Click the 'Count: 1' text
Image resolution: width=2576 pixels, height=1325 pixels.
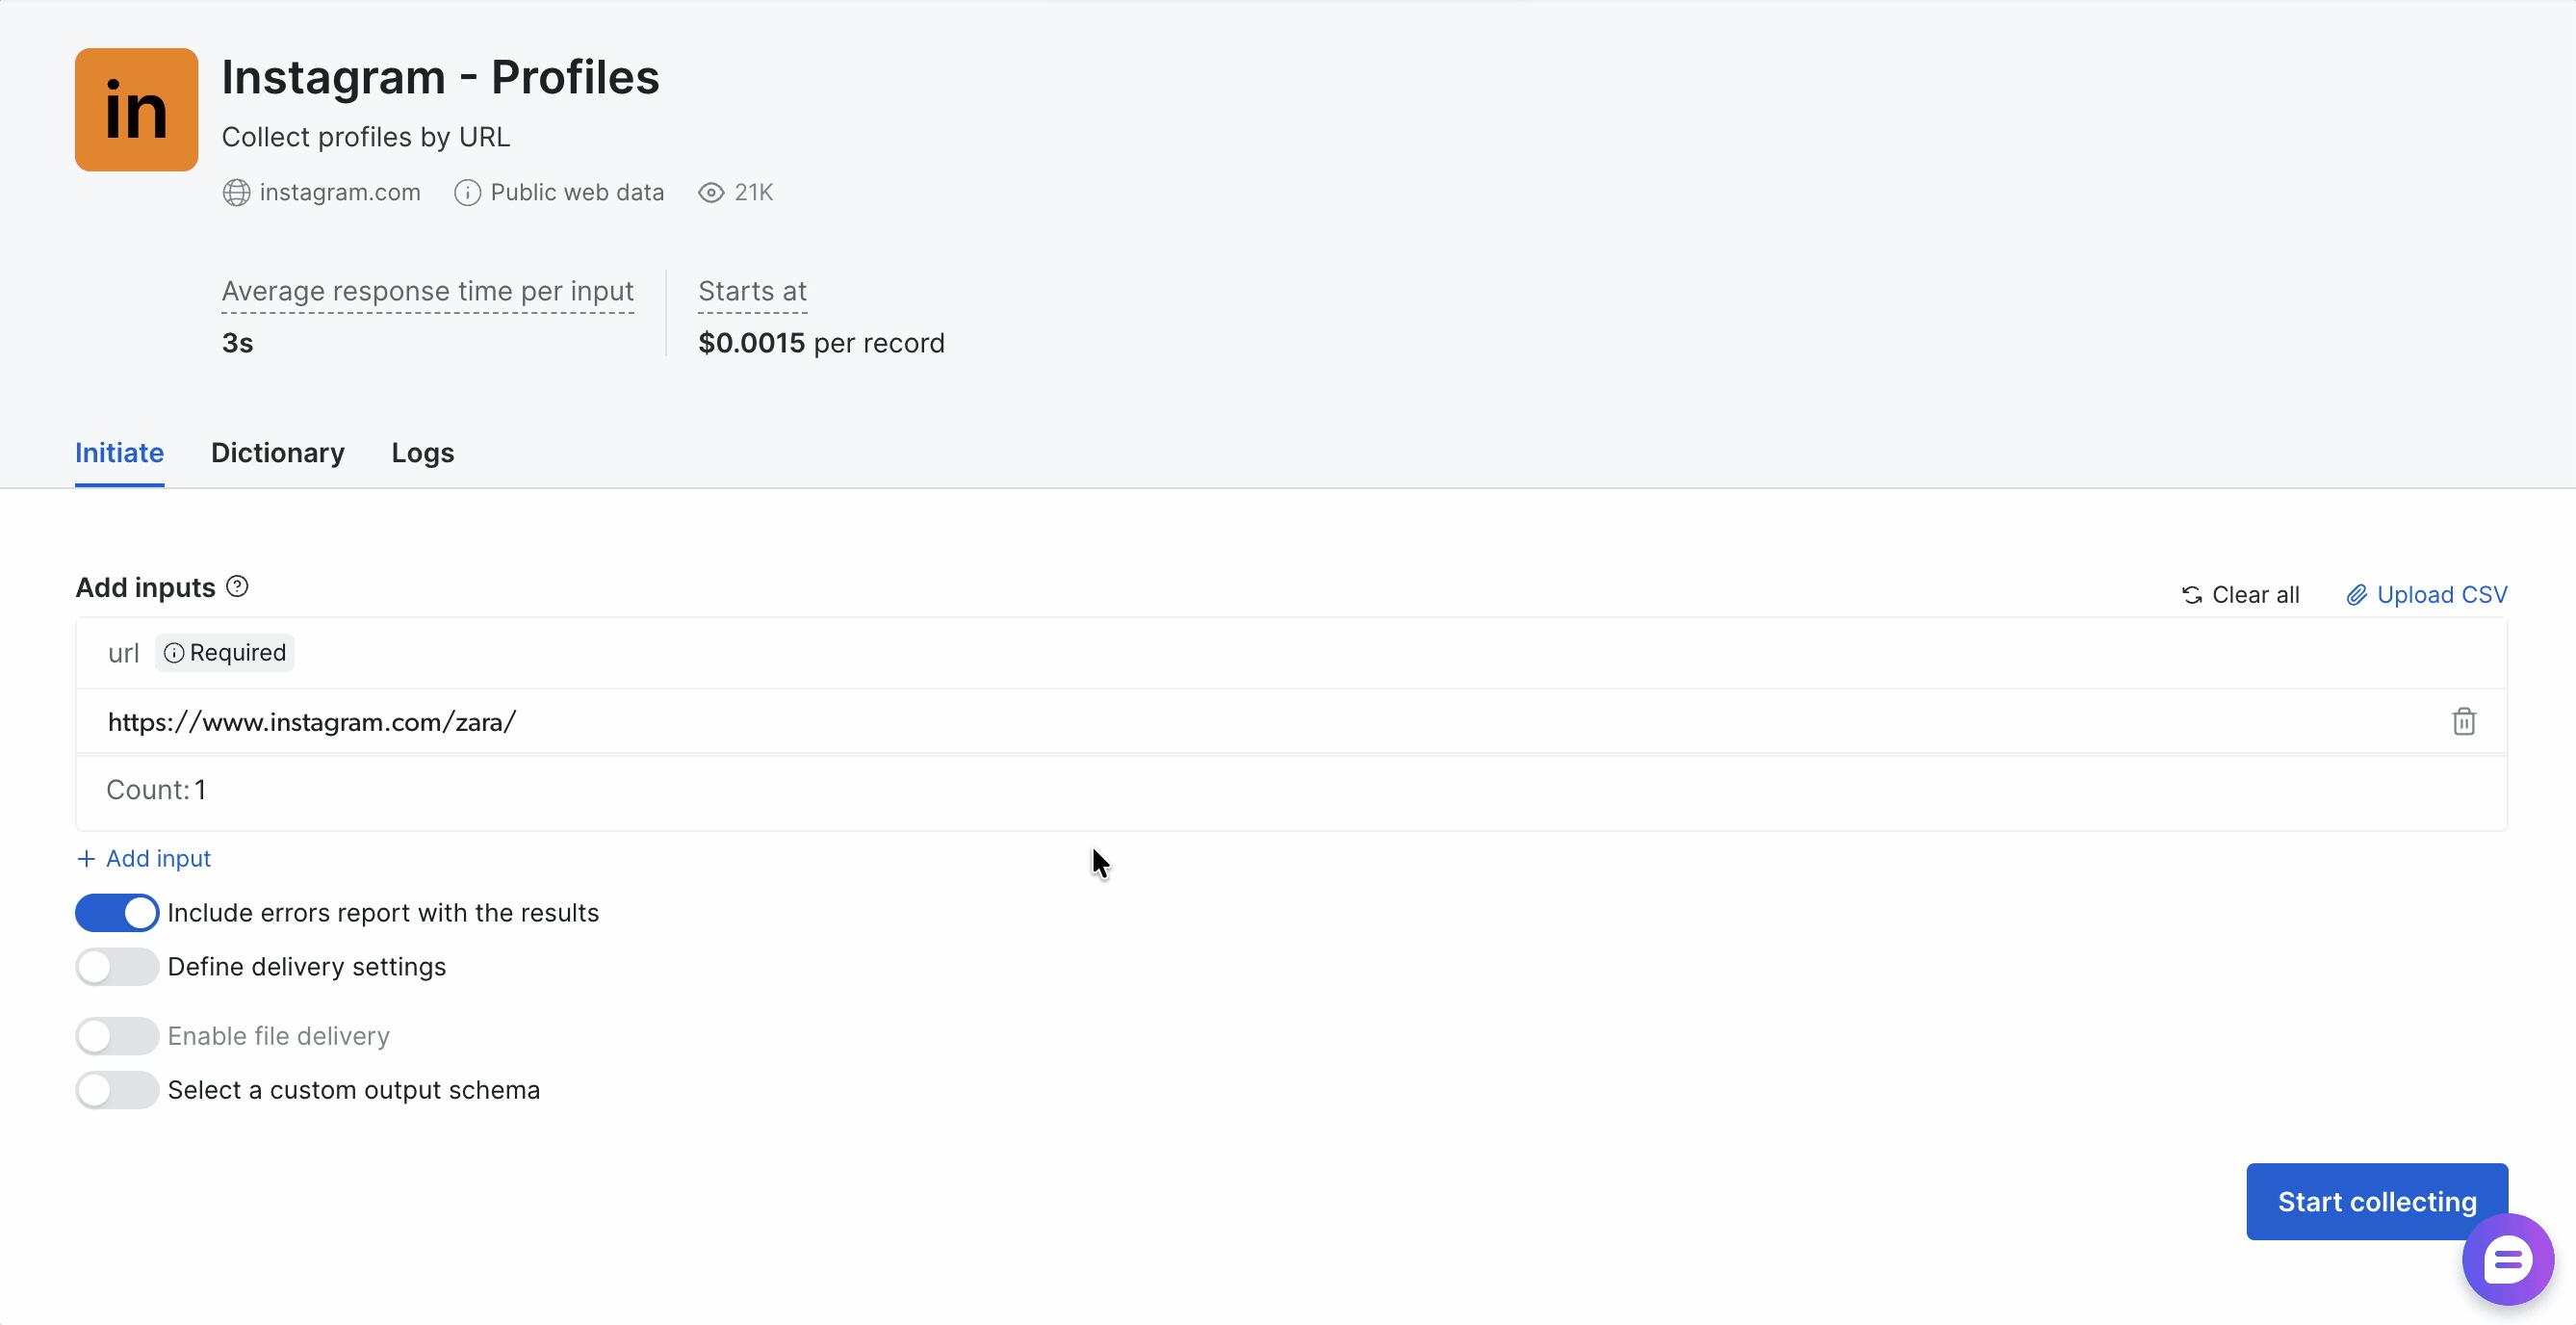click(x=156, y=790)
